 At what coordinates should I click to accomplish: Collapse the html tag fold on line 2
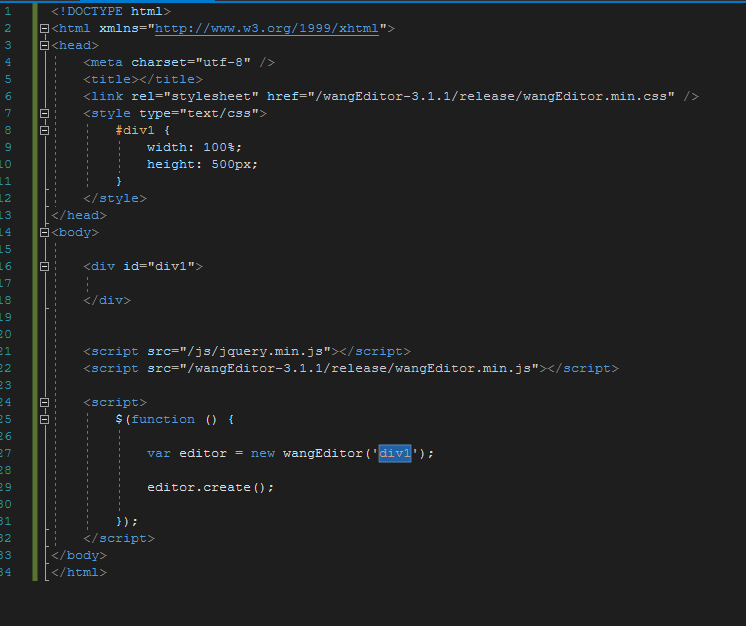click(x=44, y=29)
